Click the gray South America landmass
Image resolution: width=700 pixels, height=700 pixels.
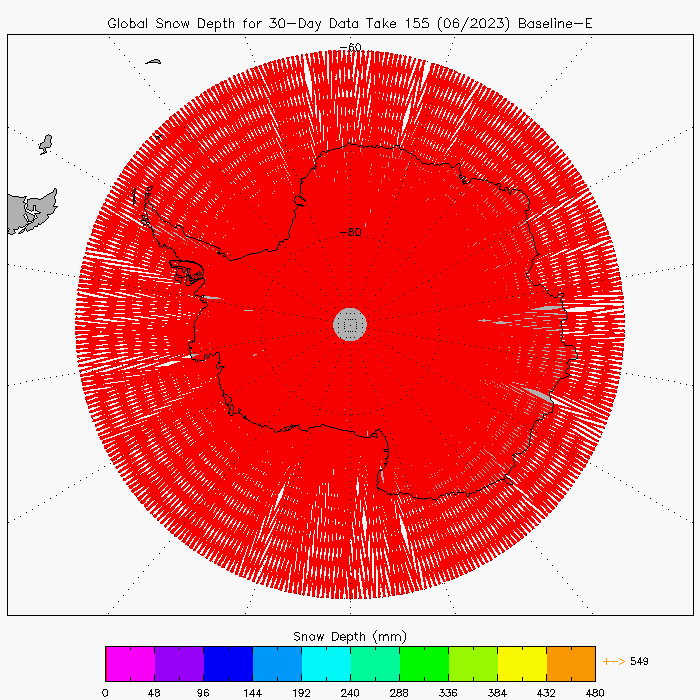[x=30, y=212]
